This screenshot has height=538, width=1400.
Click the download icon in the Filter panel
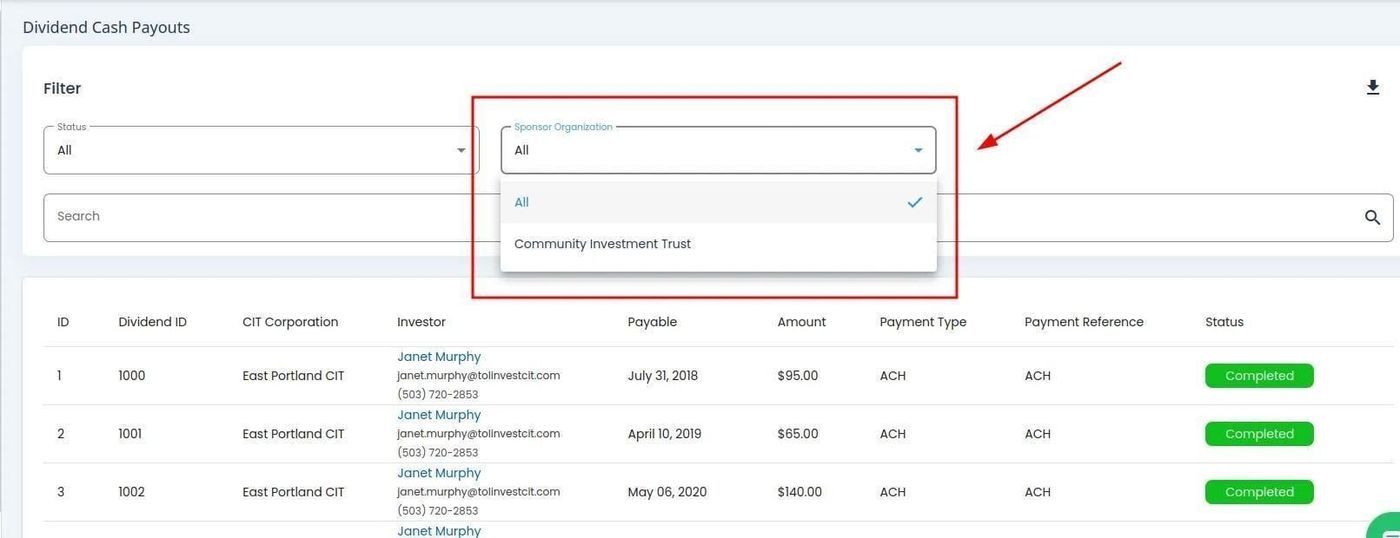(x=1372, y=88)
